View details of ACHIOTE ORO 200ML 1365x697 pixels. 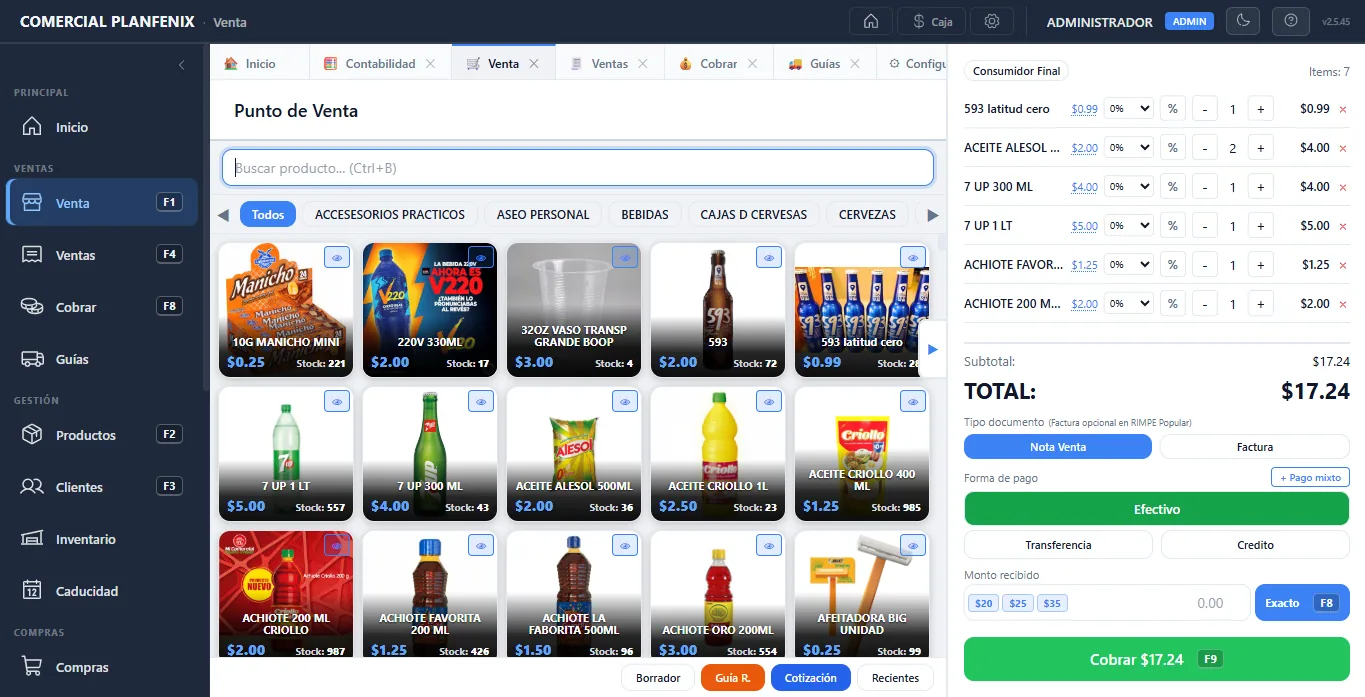(x=769, y=546)
